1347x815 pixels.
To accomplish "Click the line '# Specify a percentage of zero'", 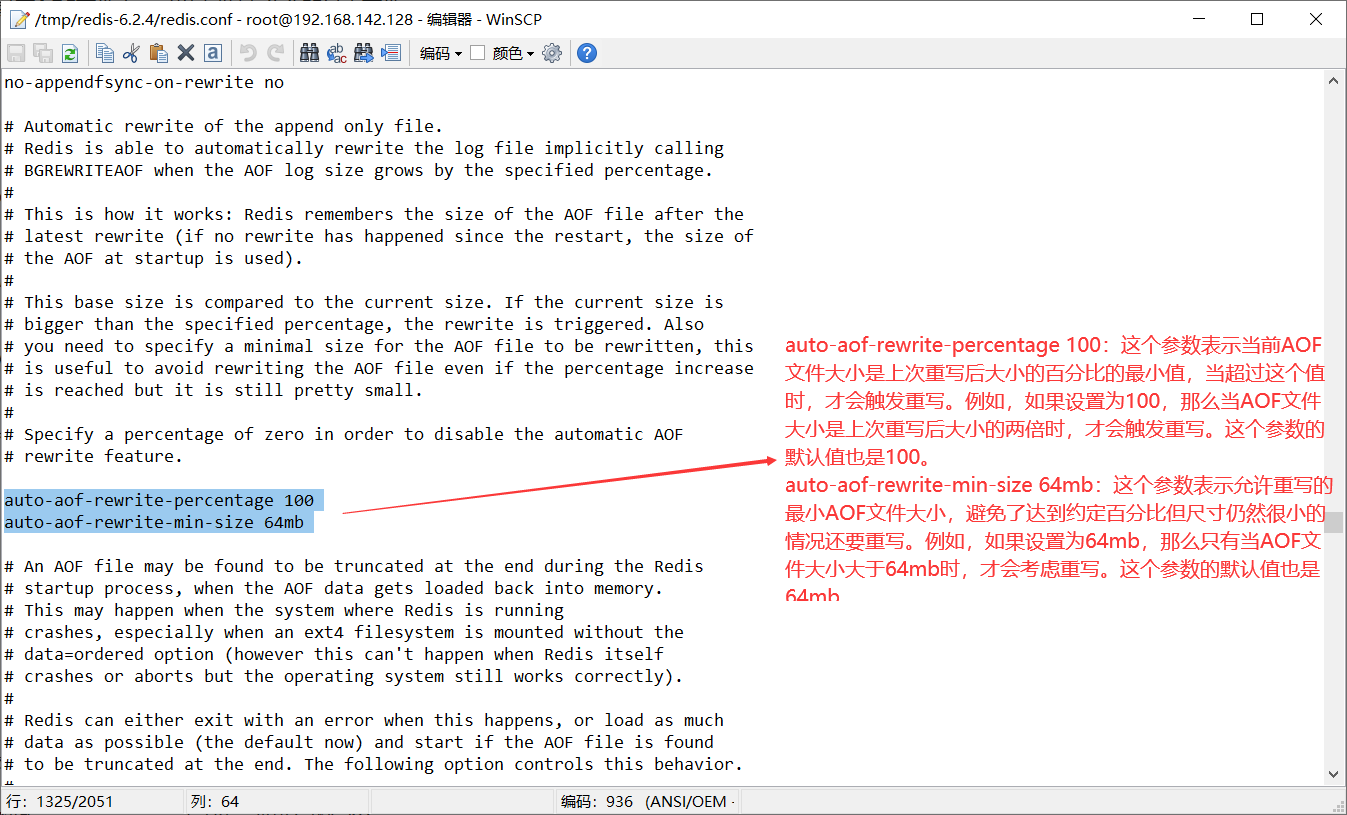I will [x=344, y=434].
